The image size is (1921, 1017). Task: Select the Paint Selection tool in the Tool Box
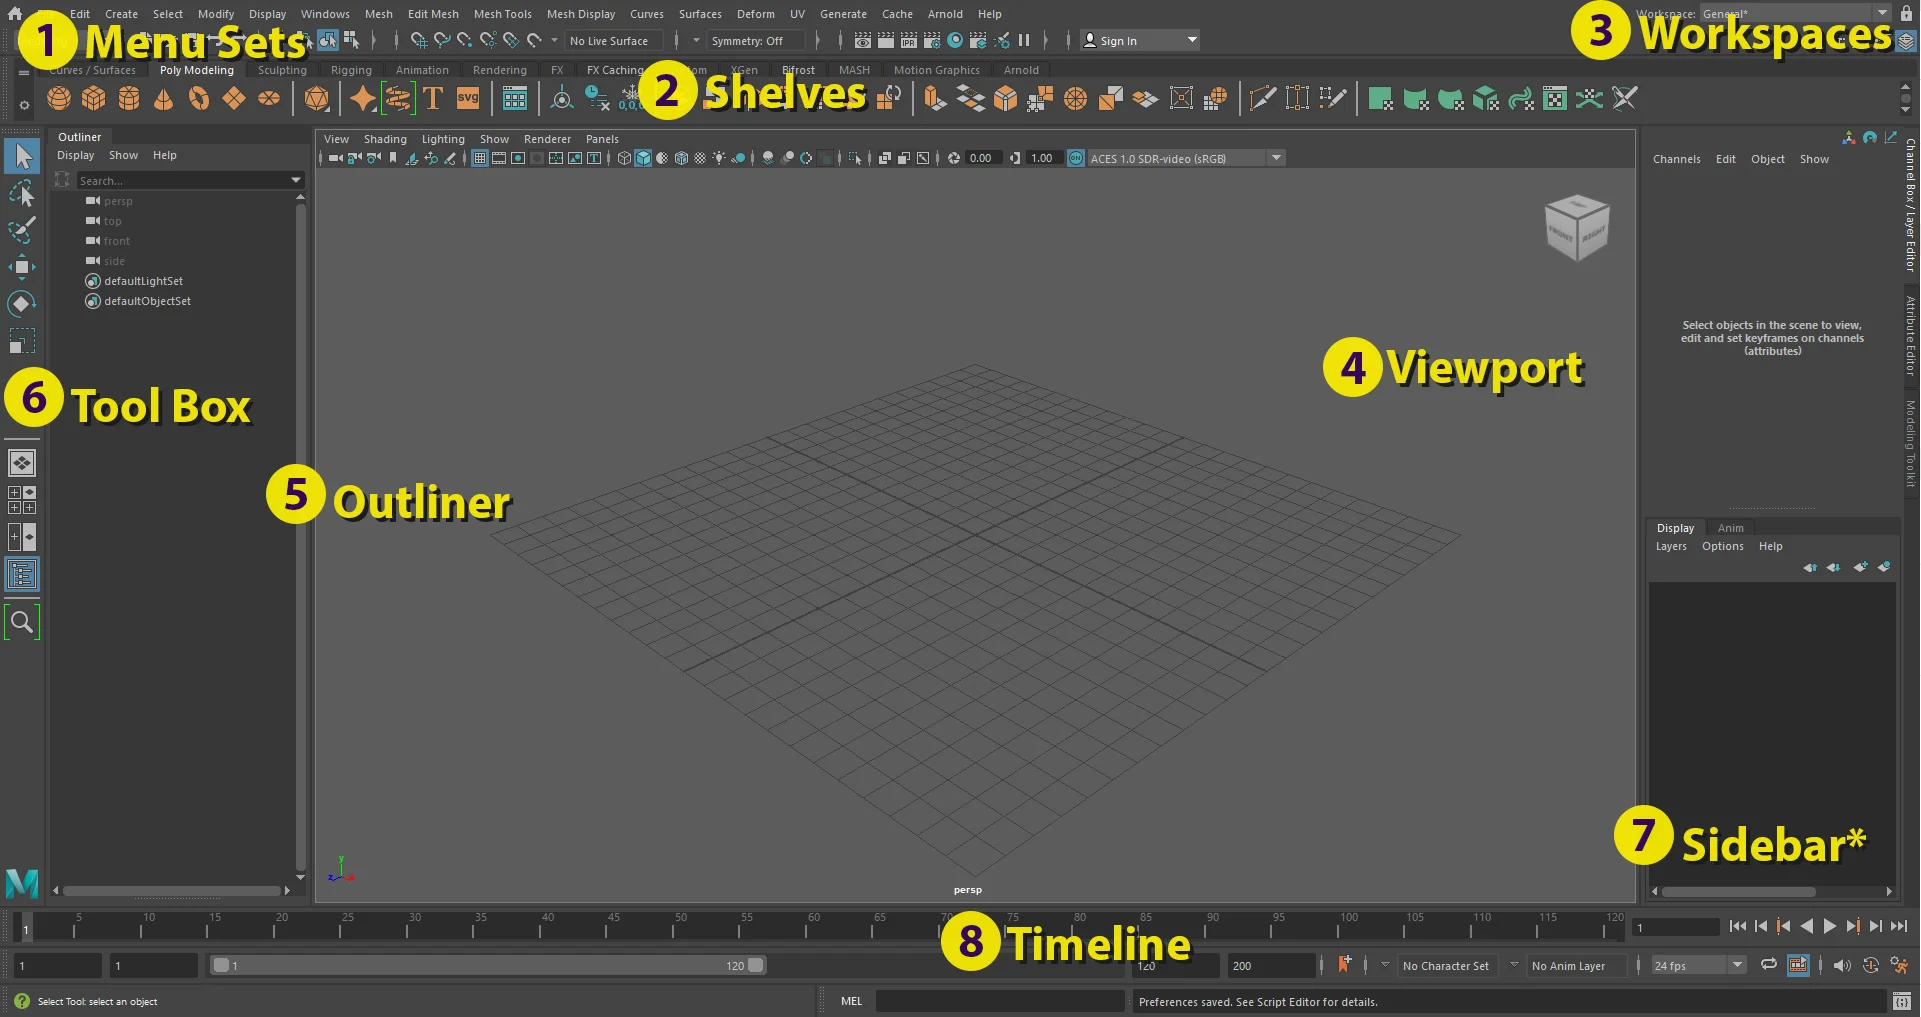pos(22,230)
